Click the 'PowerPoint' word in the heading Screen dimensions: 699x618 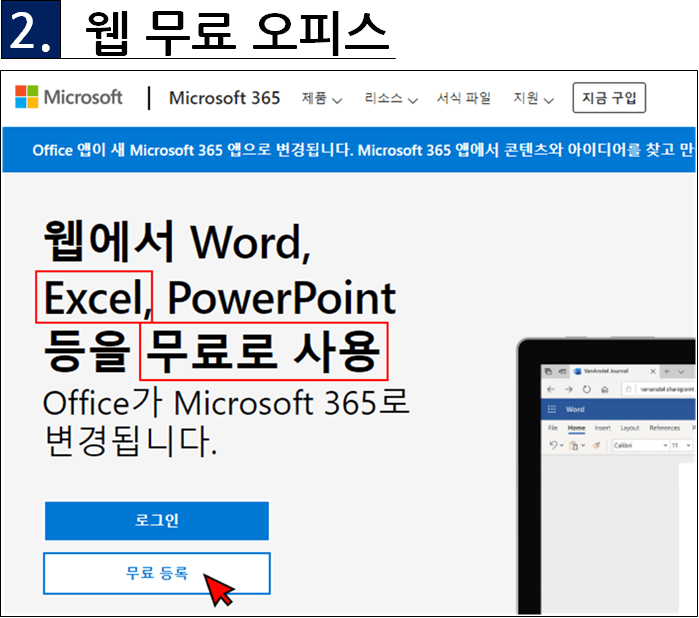tap(281, 298)
